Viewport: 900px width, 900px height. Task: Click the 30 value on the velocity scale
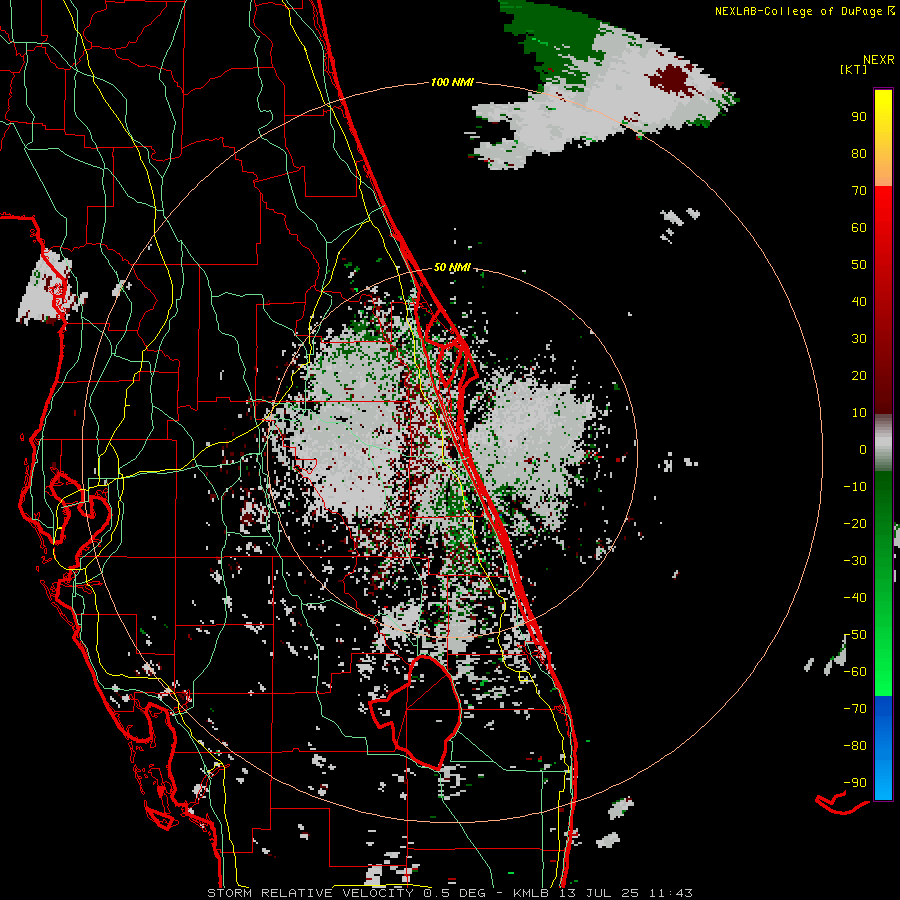coord(859,339)
